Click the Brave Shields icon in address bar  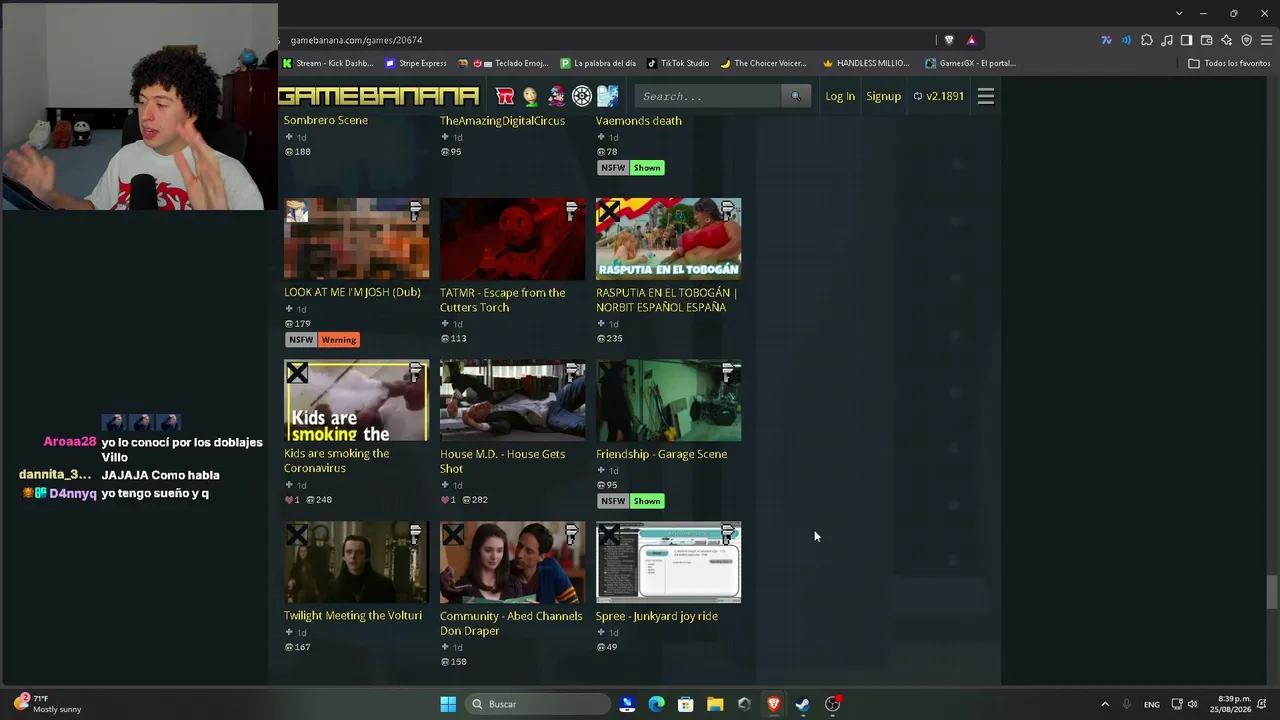point(949,40)
